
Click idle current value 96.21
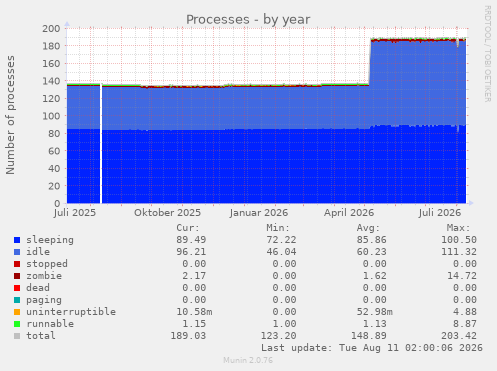(x=191, y=252)
